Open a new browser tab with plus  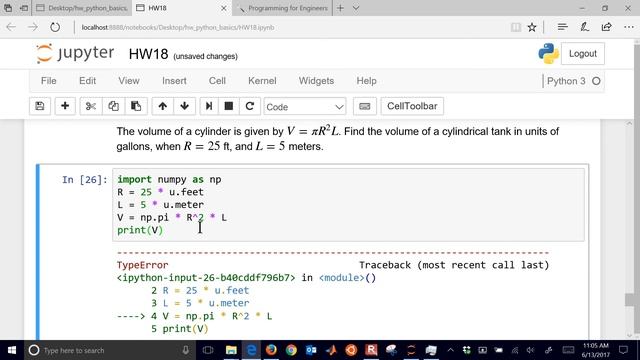tap(340, 8)
